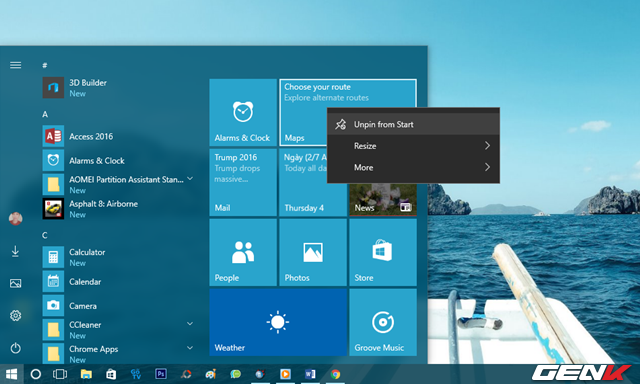Jump to the # letter section

tap(45, 65)
